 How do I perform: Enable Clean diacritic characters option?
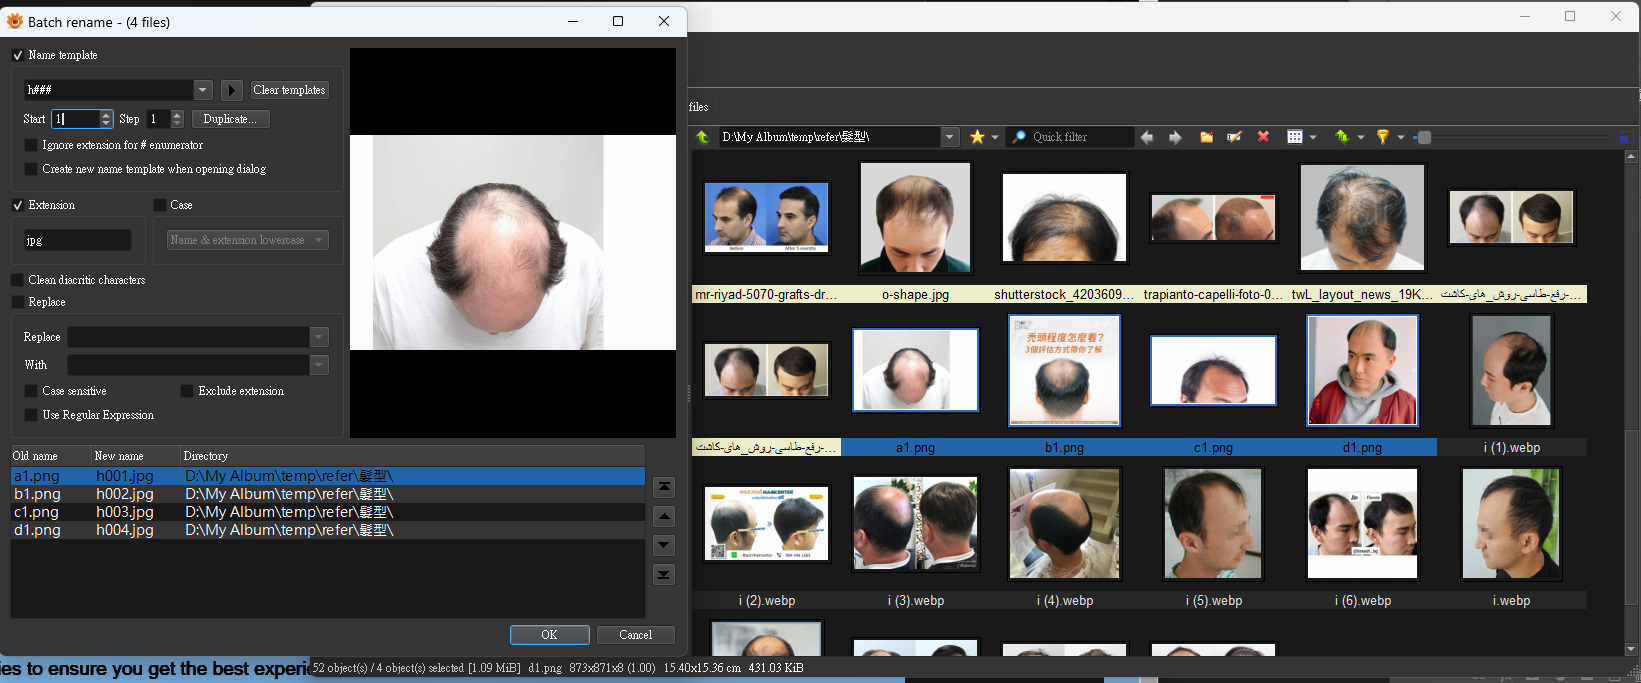pyautogui.click(x=17, y=280)
